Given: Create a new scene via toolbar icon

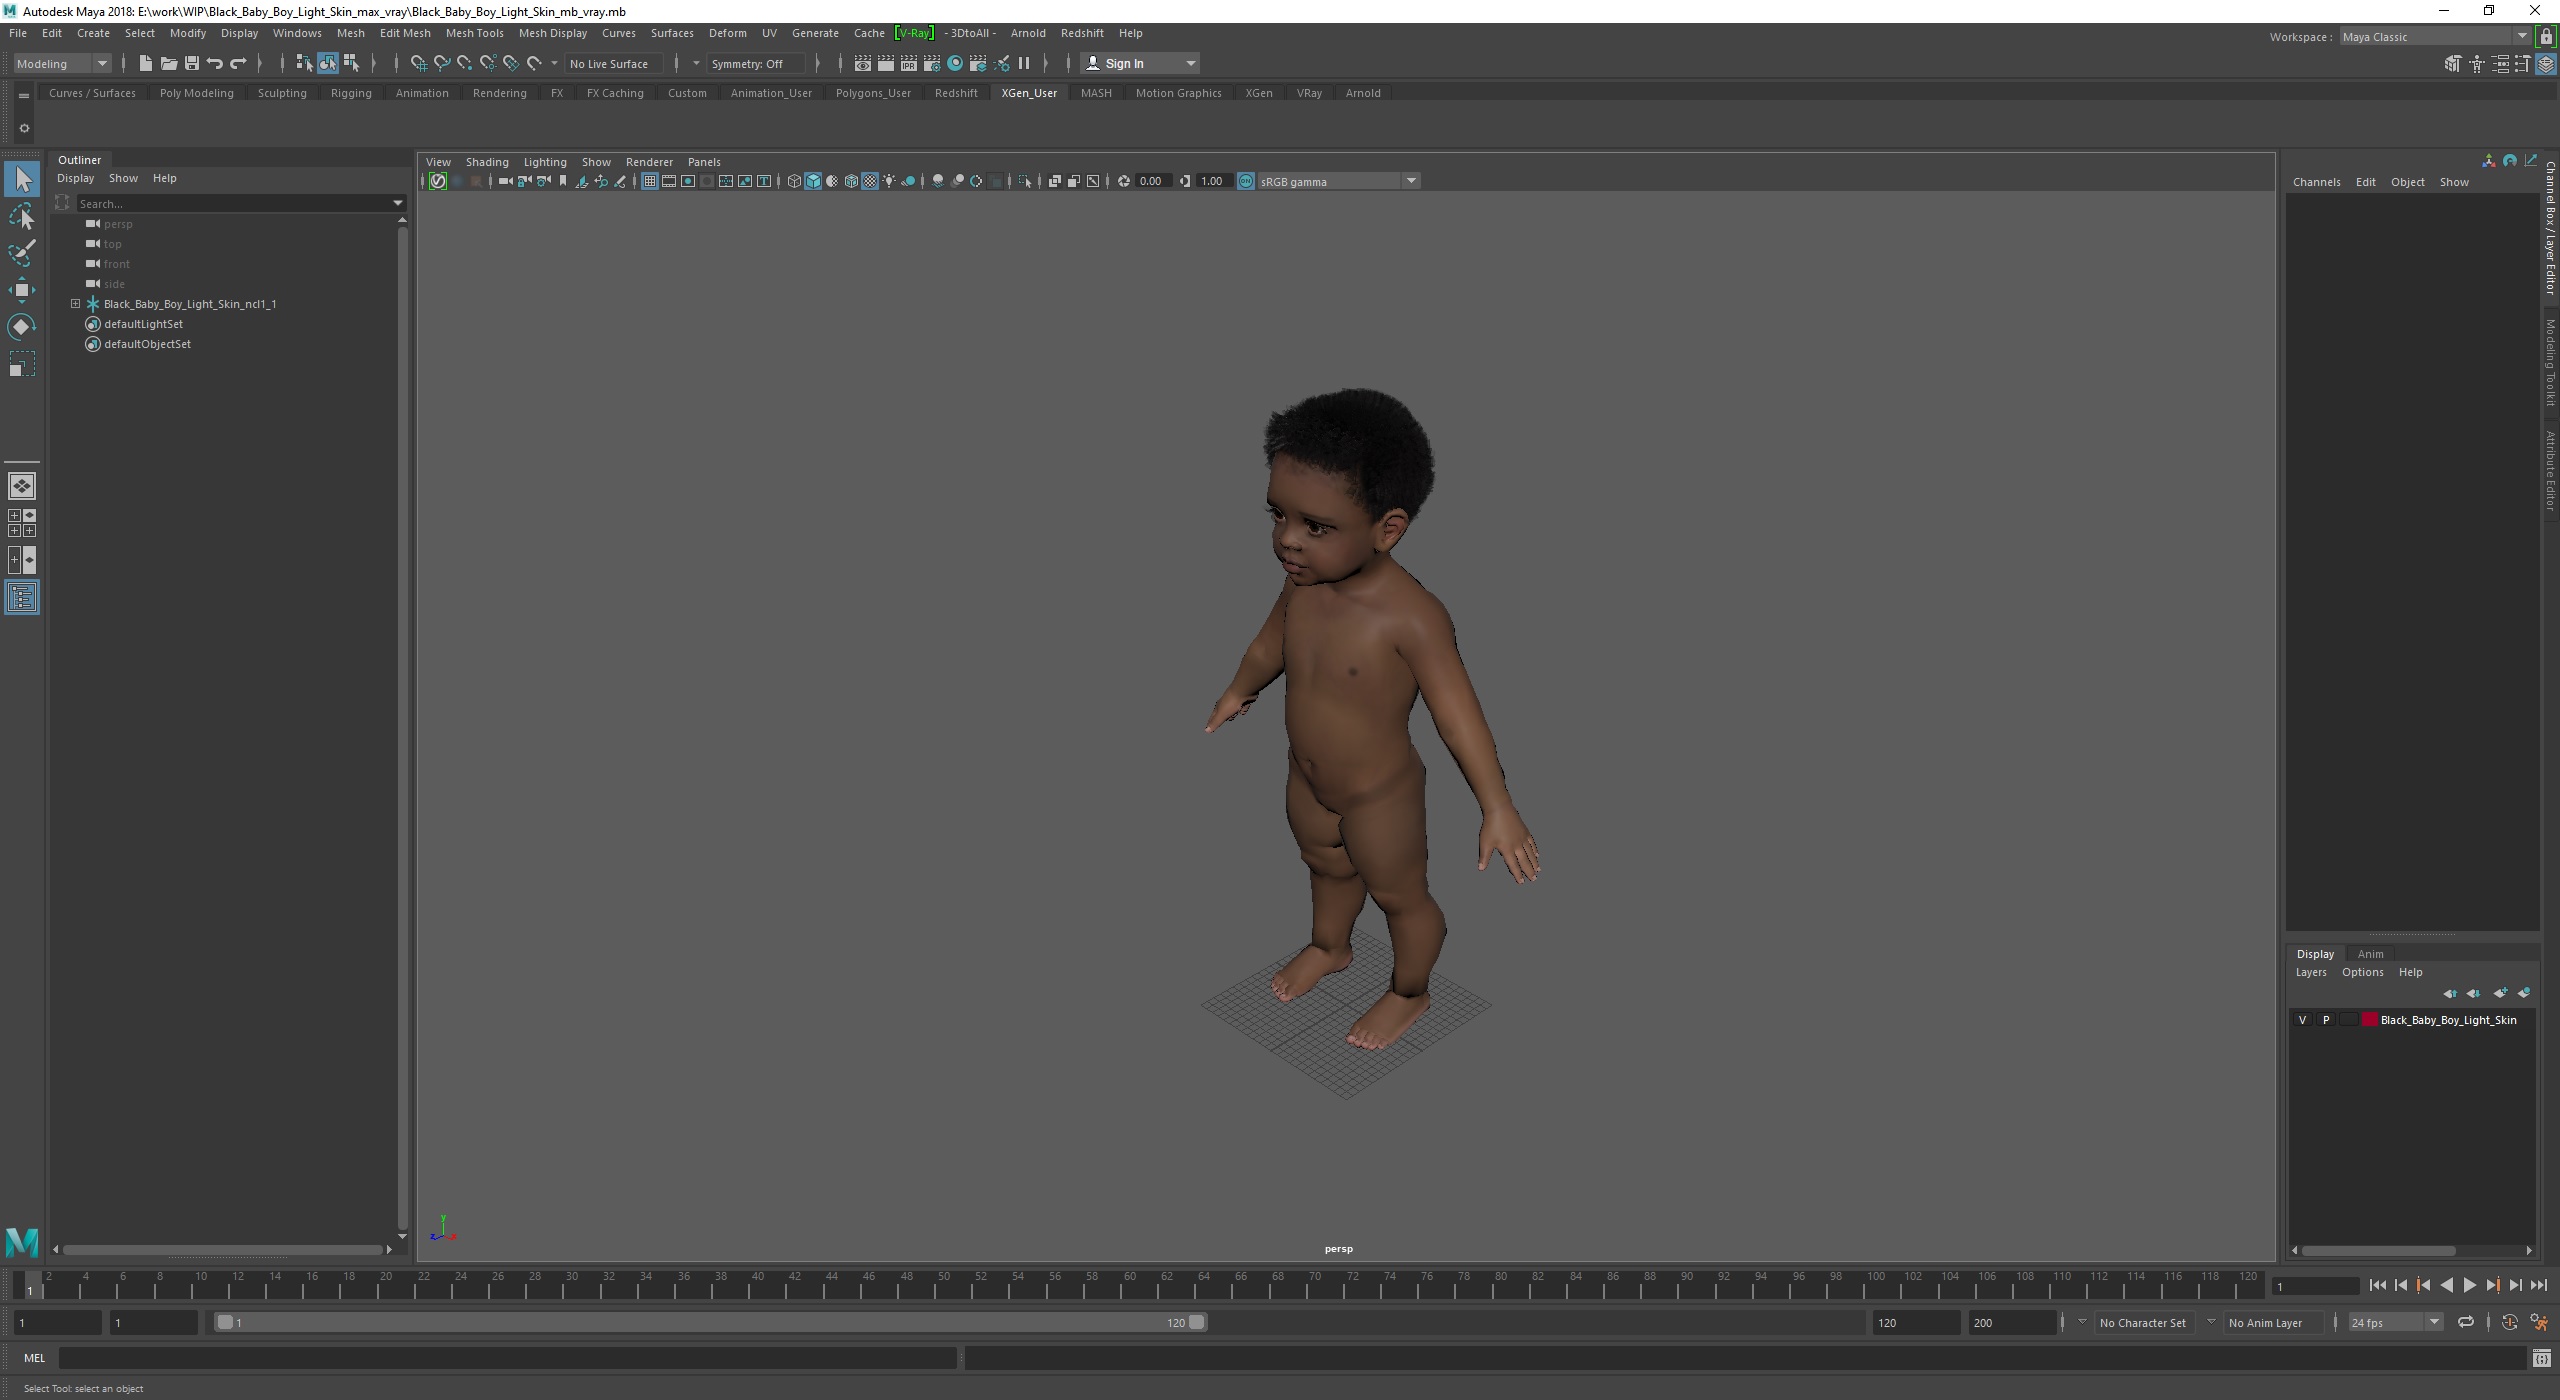Looking at the screenshot, I should tap(145, 63).
